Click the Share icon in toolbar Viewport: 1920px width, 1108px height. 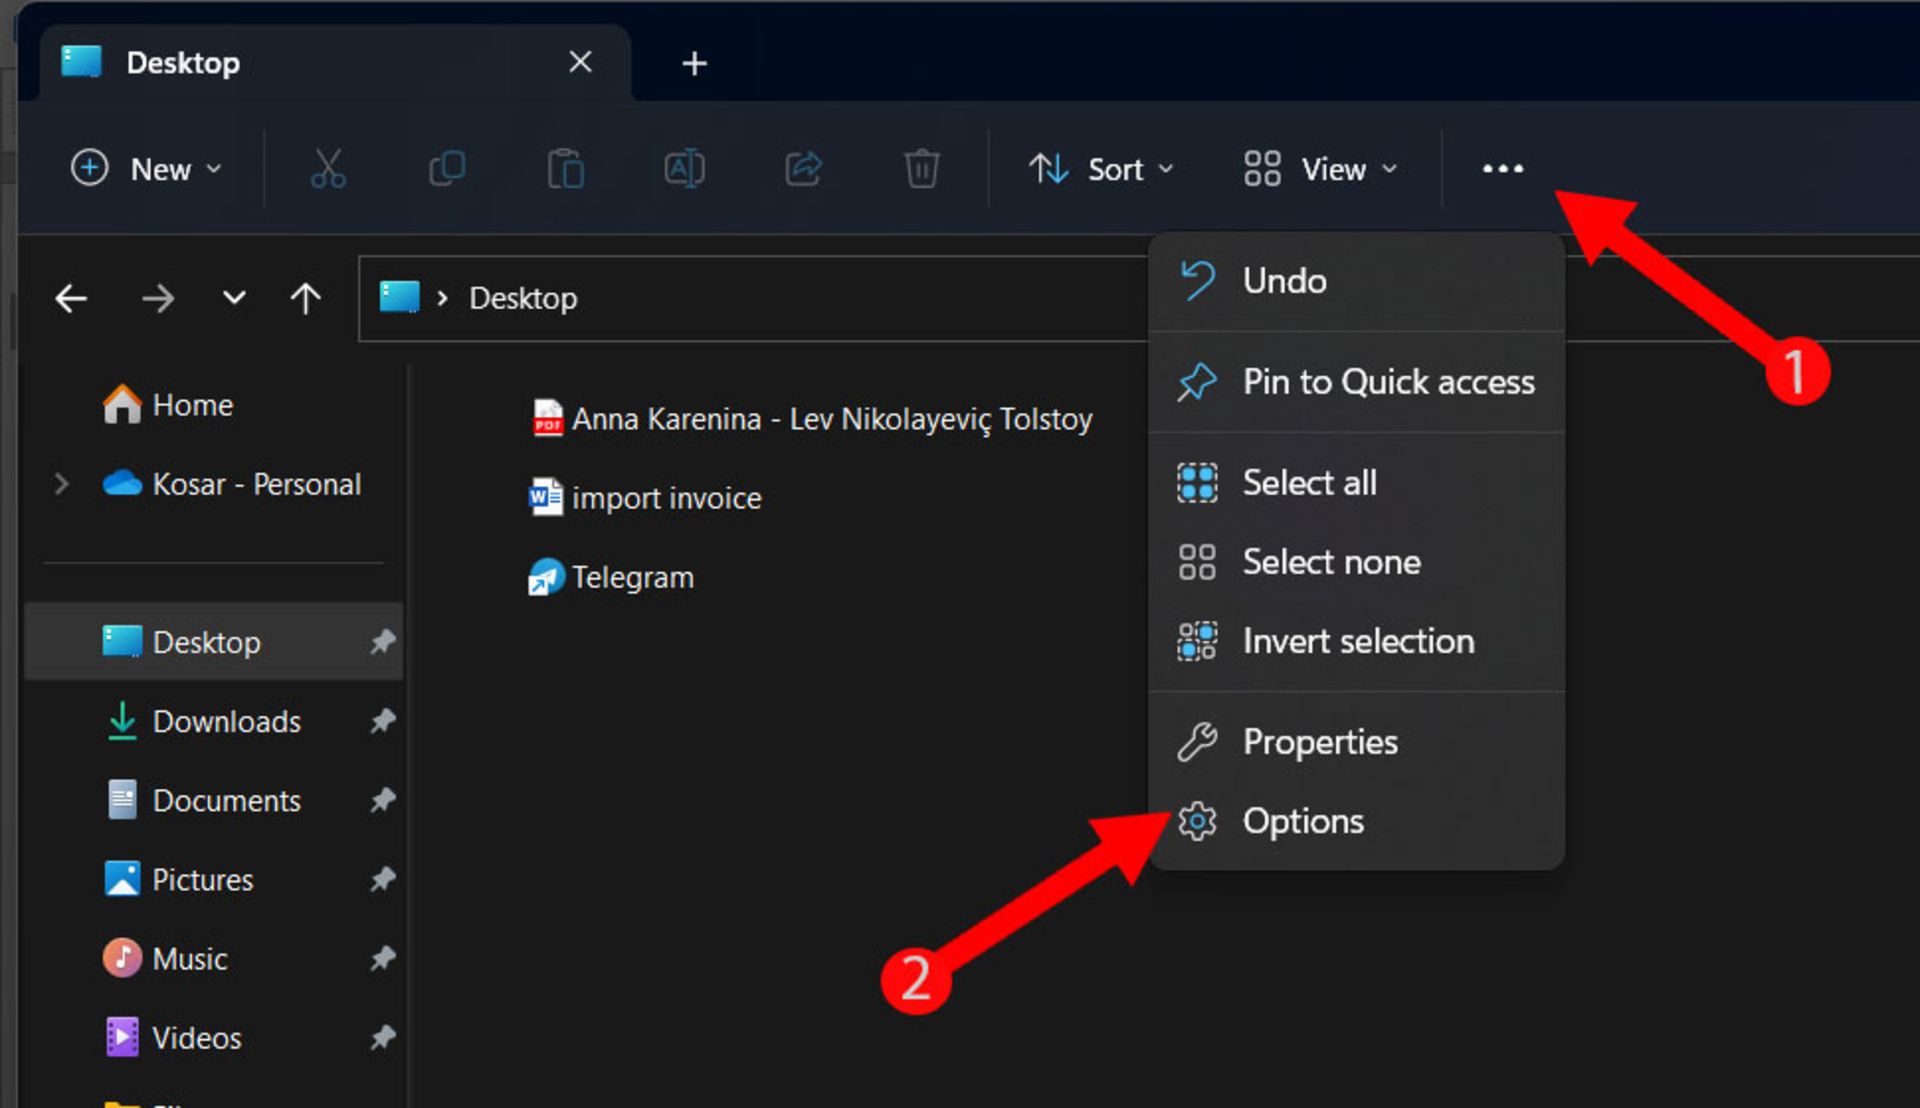pos(803,169)
